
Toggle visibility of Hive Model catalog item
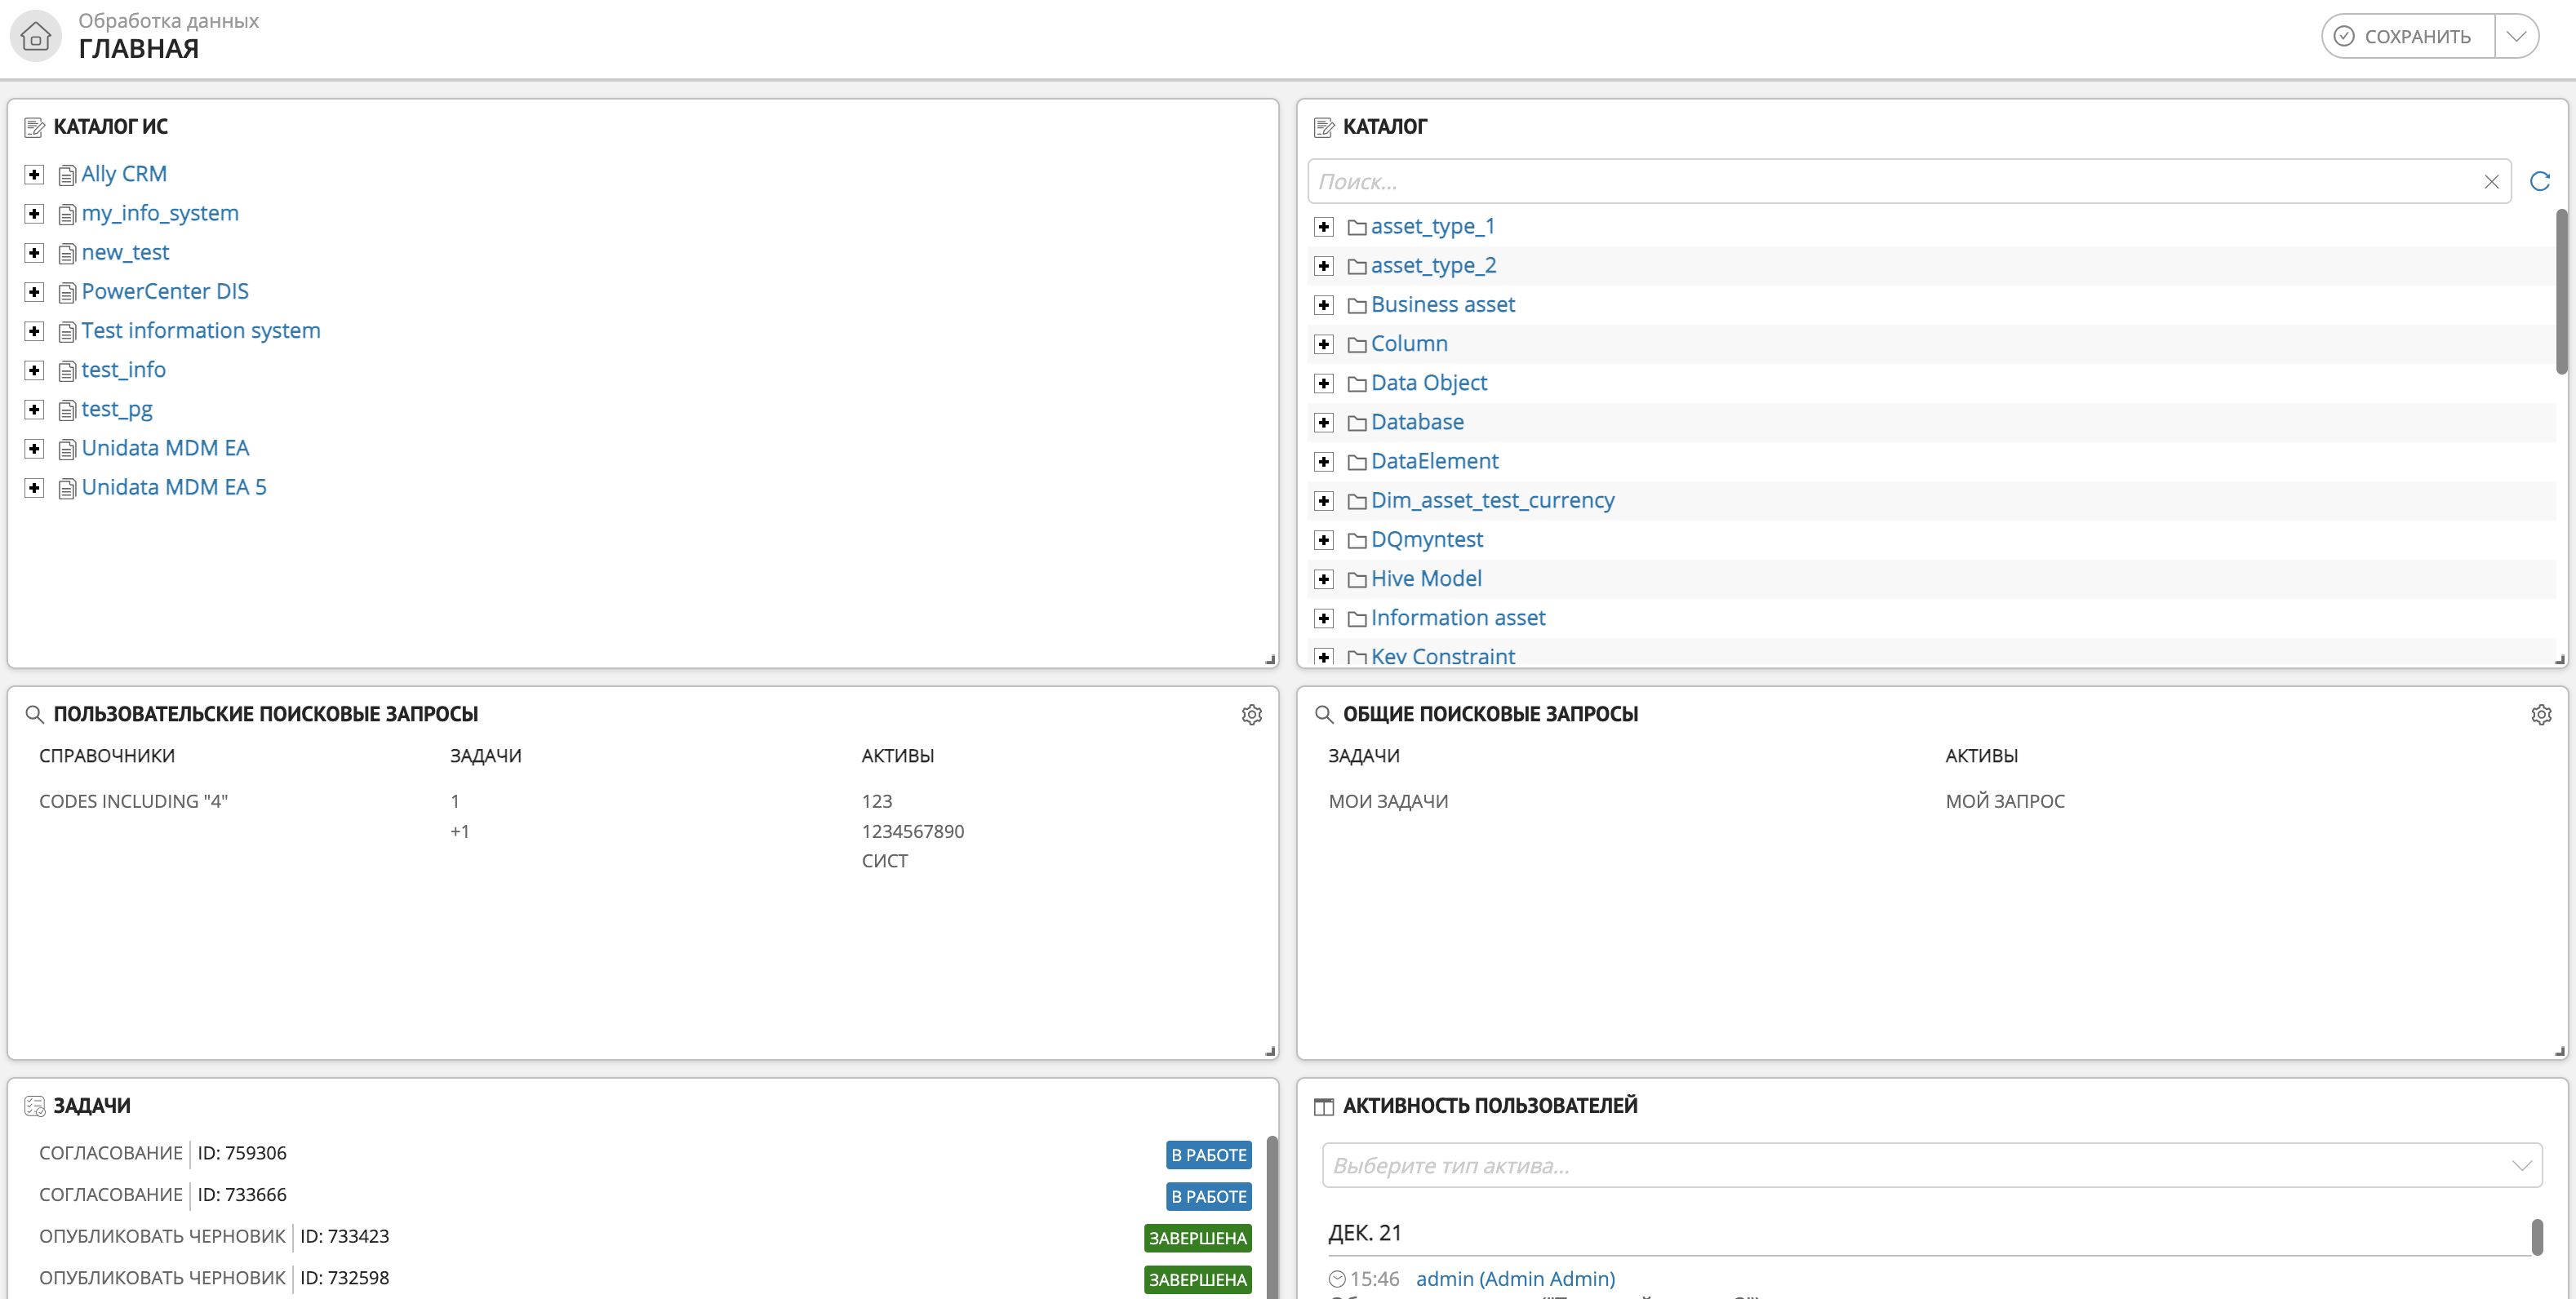(x=1326, y=579)
